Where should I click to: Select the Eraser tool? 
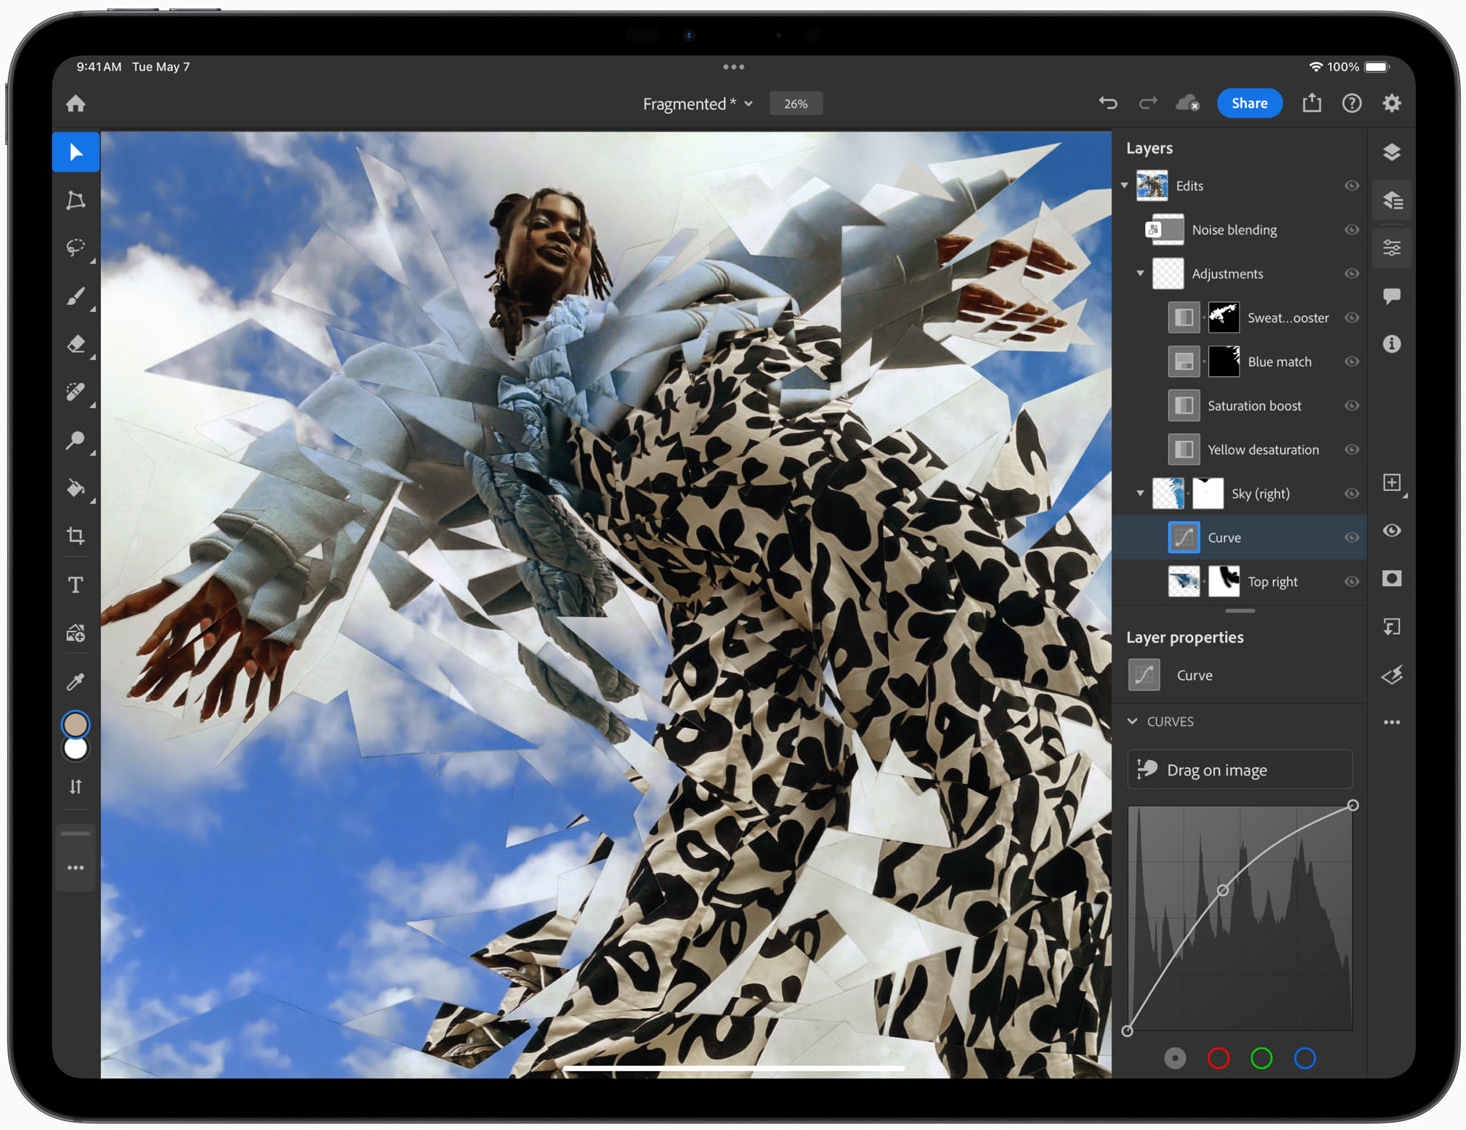pos(76,344)
